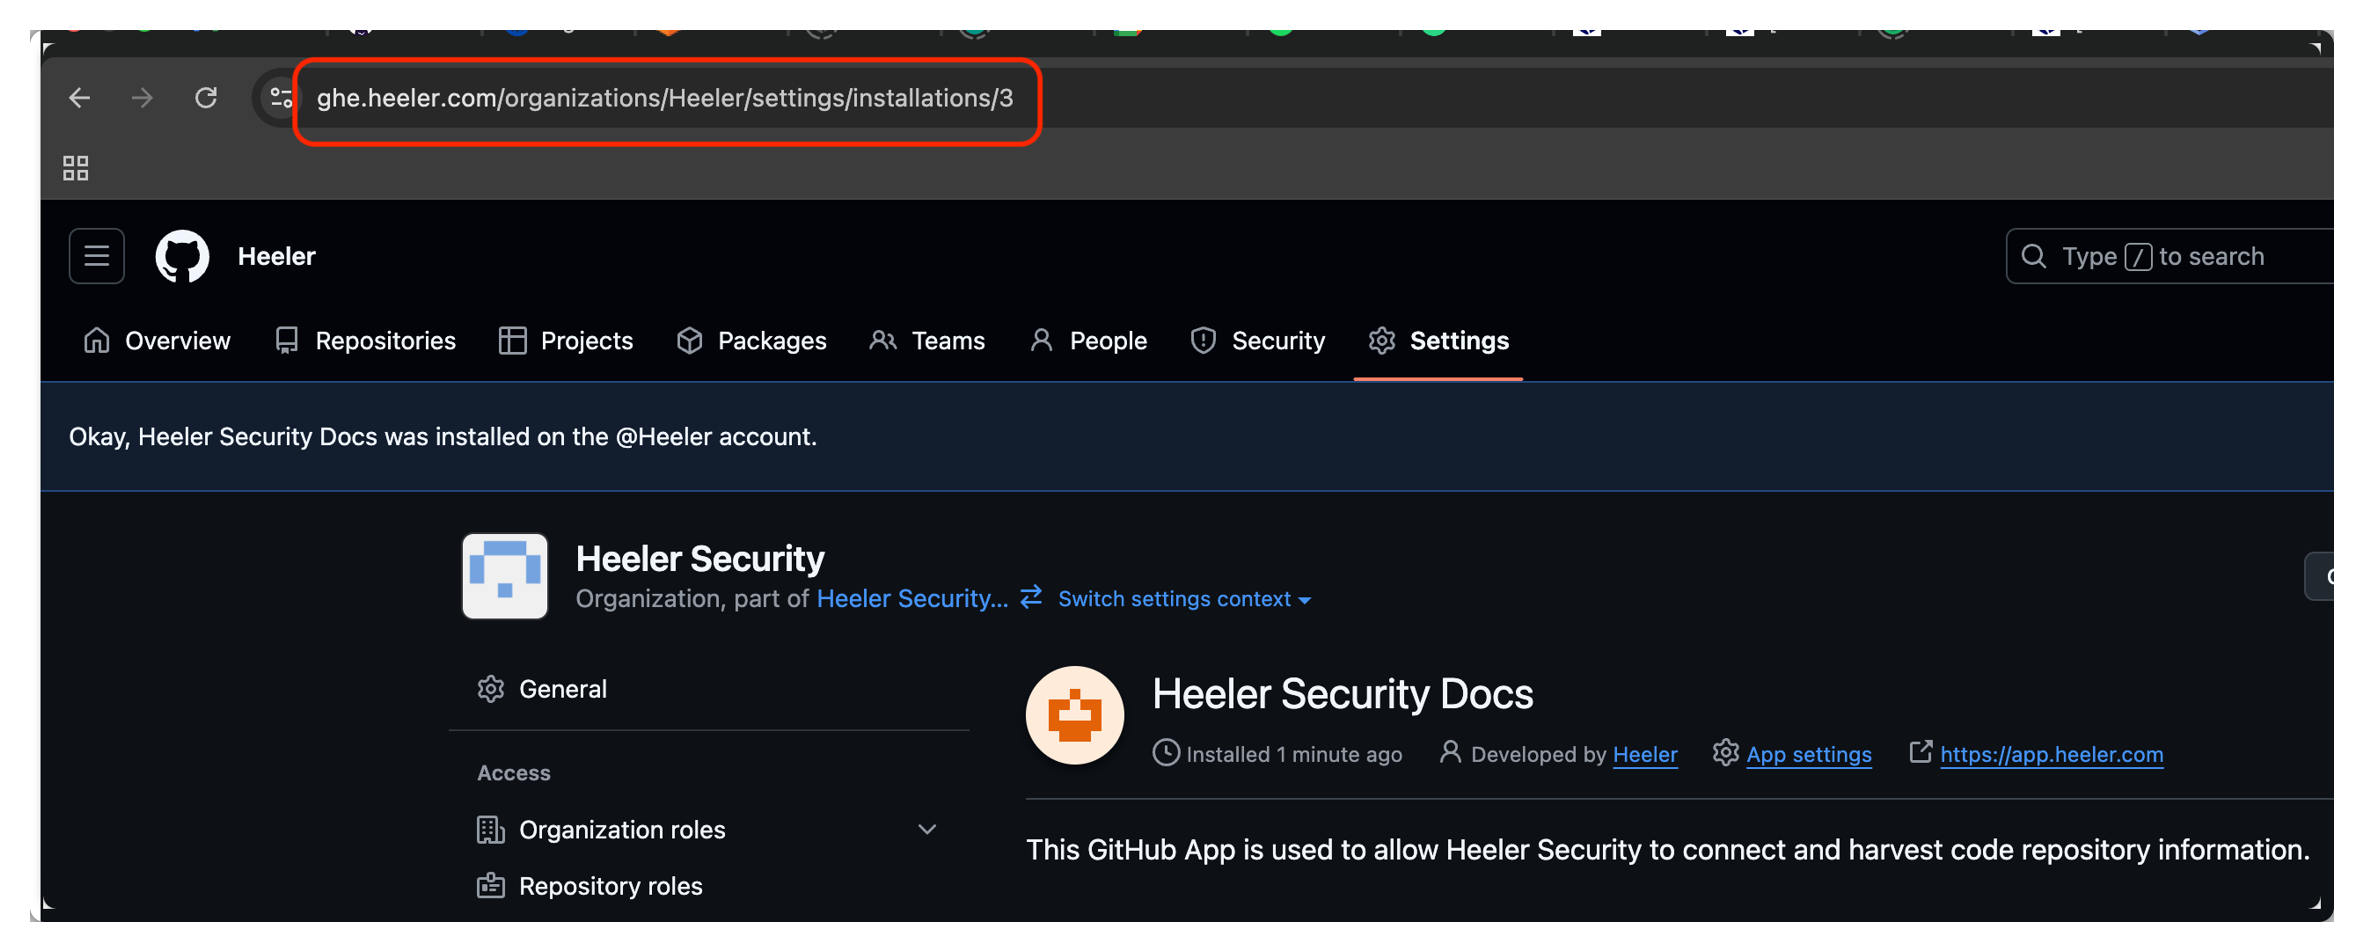Click the GitHub Octocat logo
This screenshot has height=952, width=2364.
tap(182, 256)
